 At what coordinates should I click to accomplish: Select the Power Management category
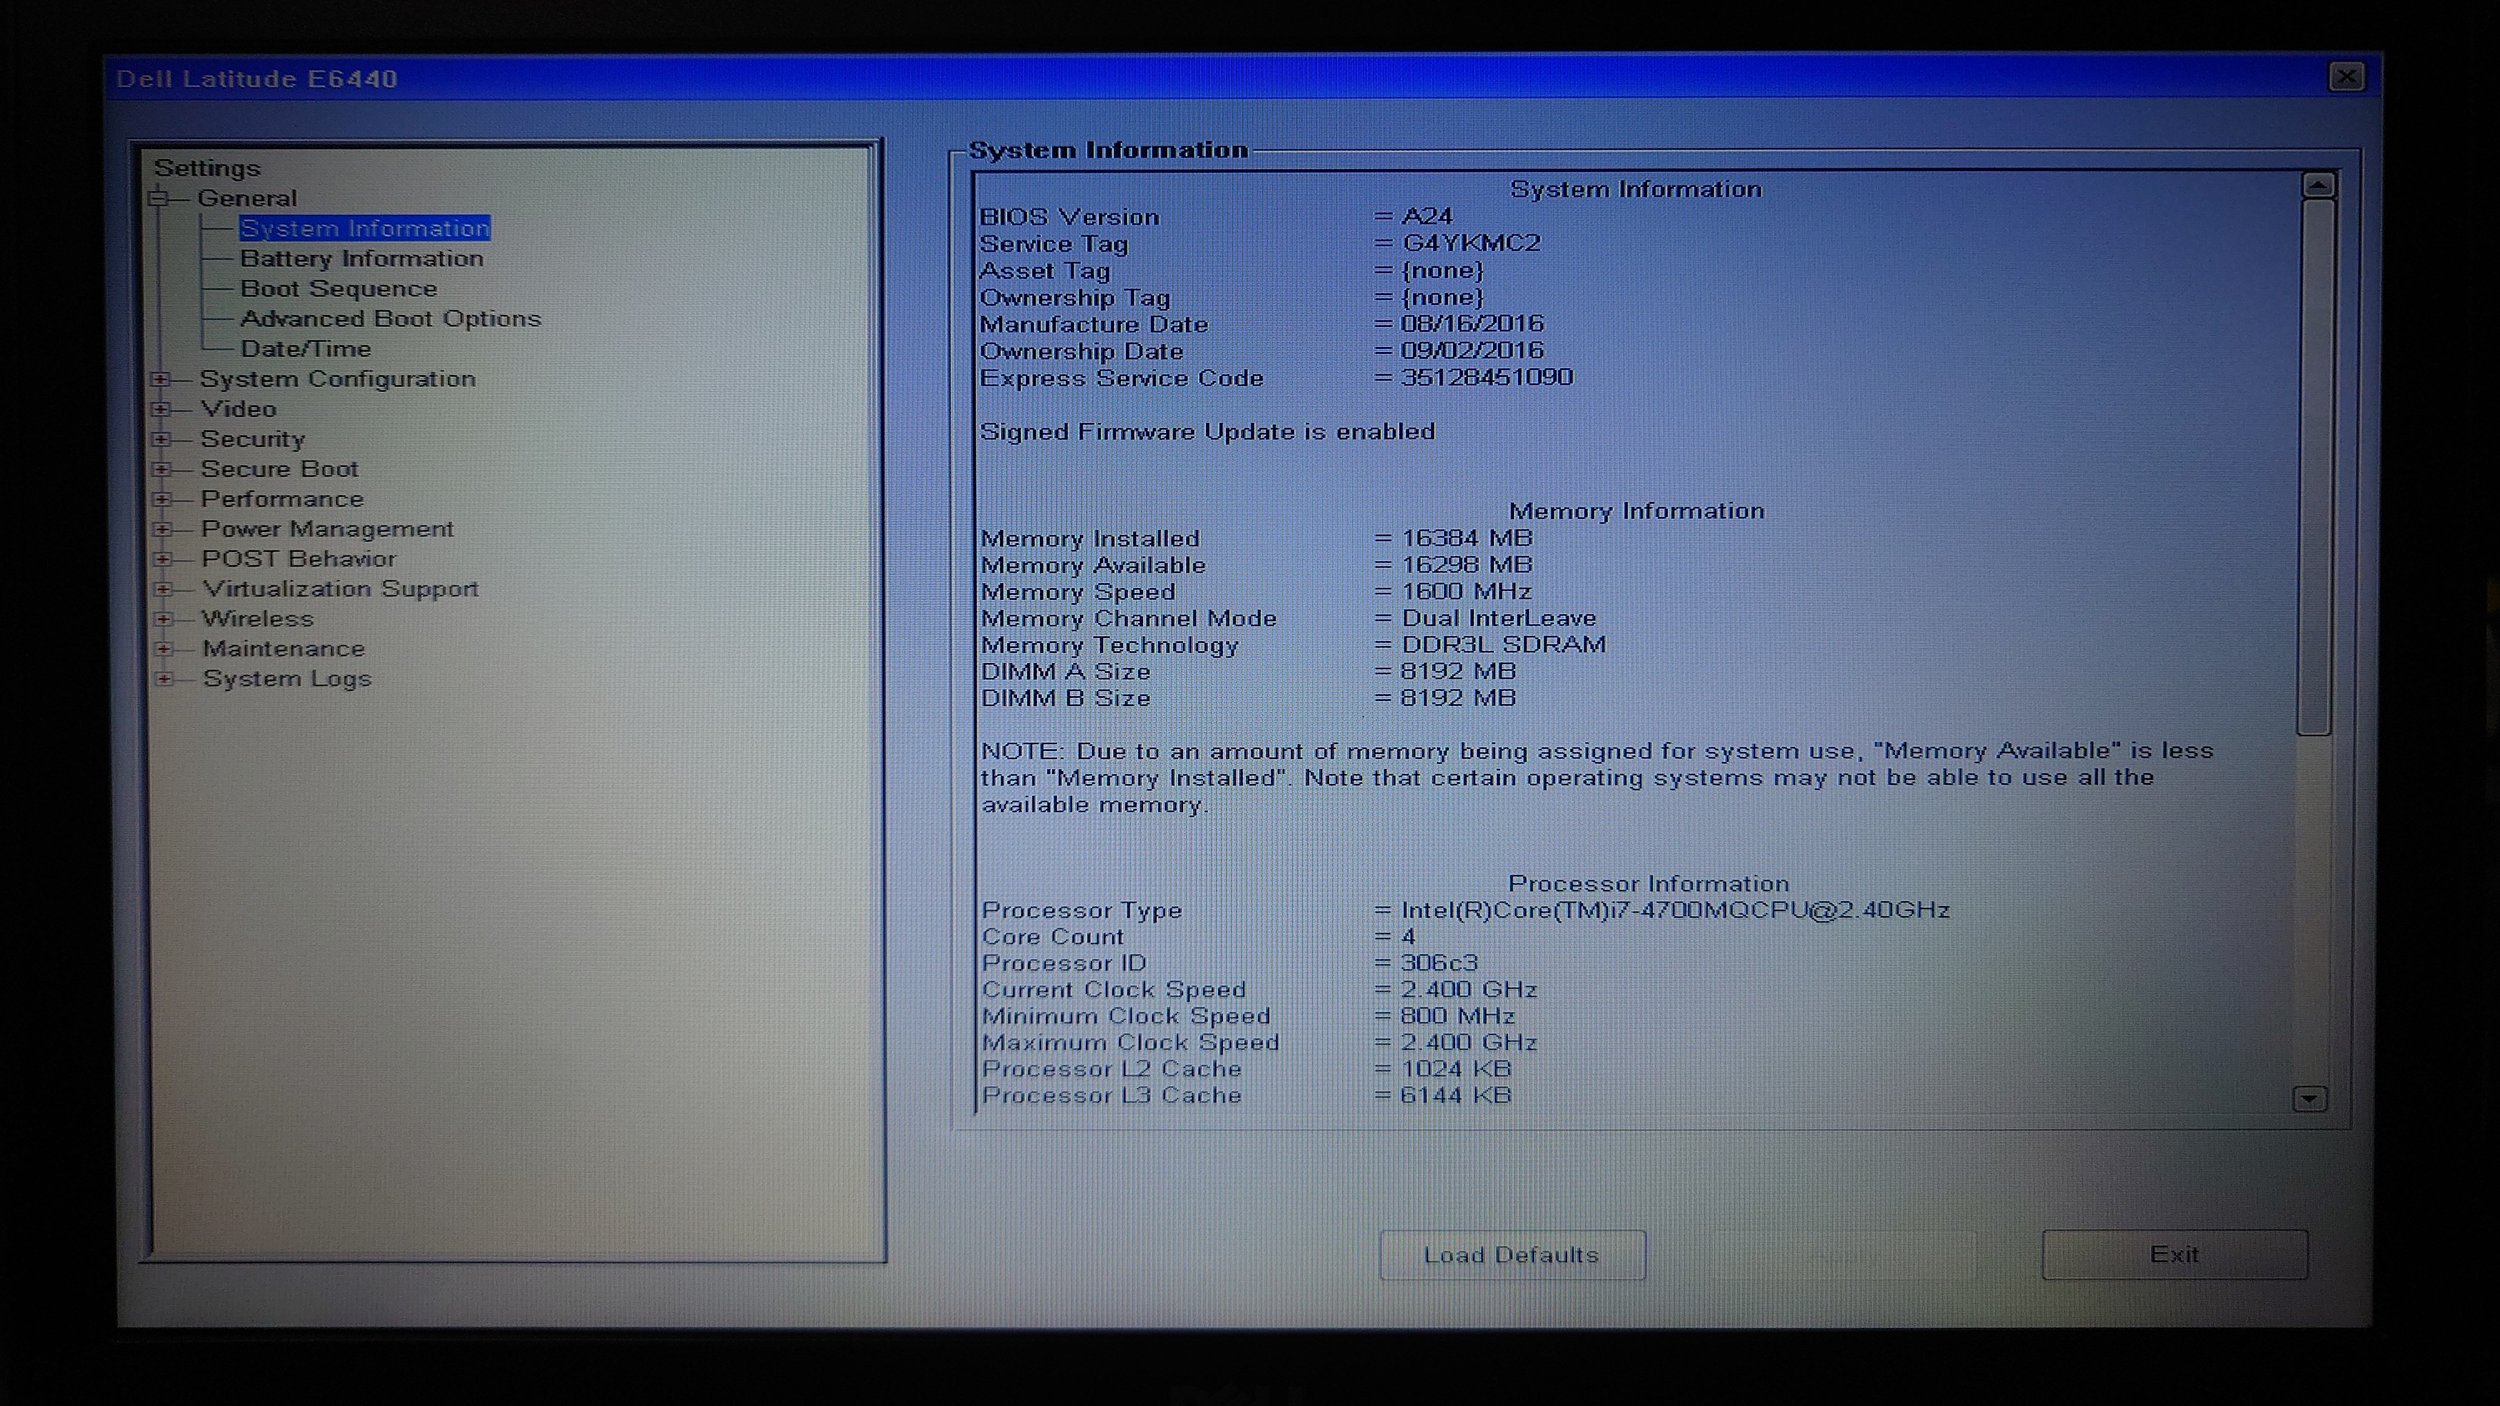tap(328, 529)
